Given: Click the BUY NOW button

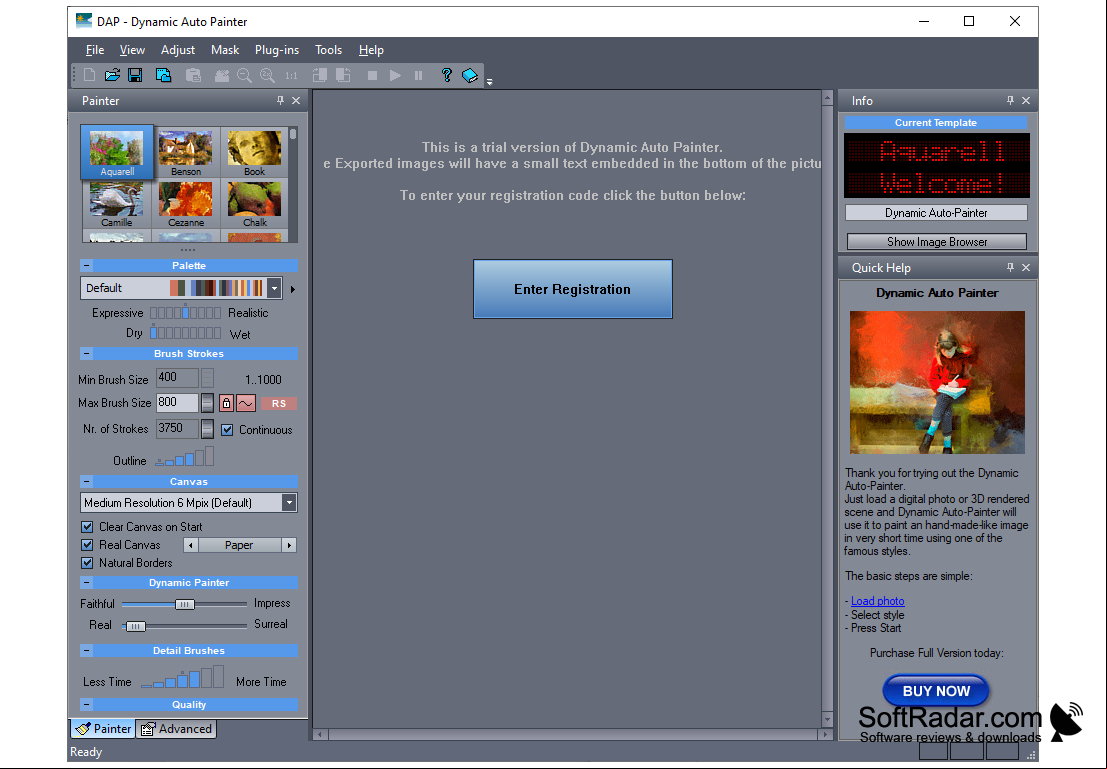Looking at the screenshot, I should pyautogui.click(x=936, y=691).
